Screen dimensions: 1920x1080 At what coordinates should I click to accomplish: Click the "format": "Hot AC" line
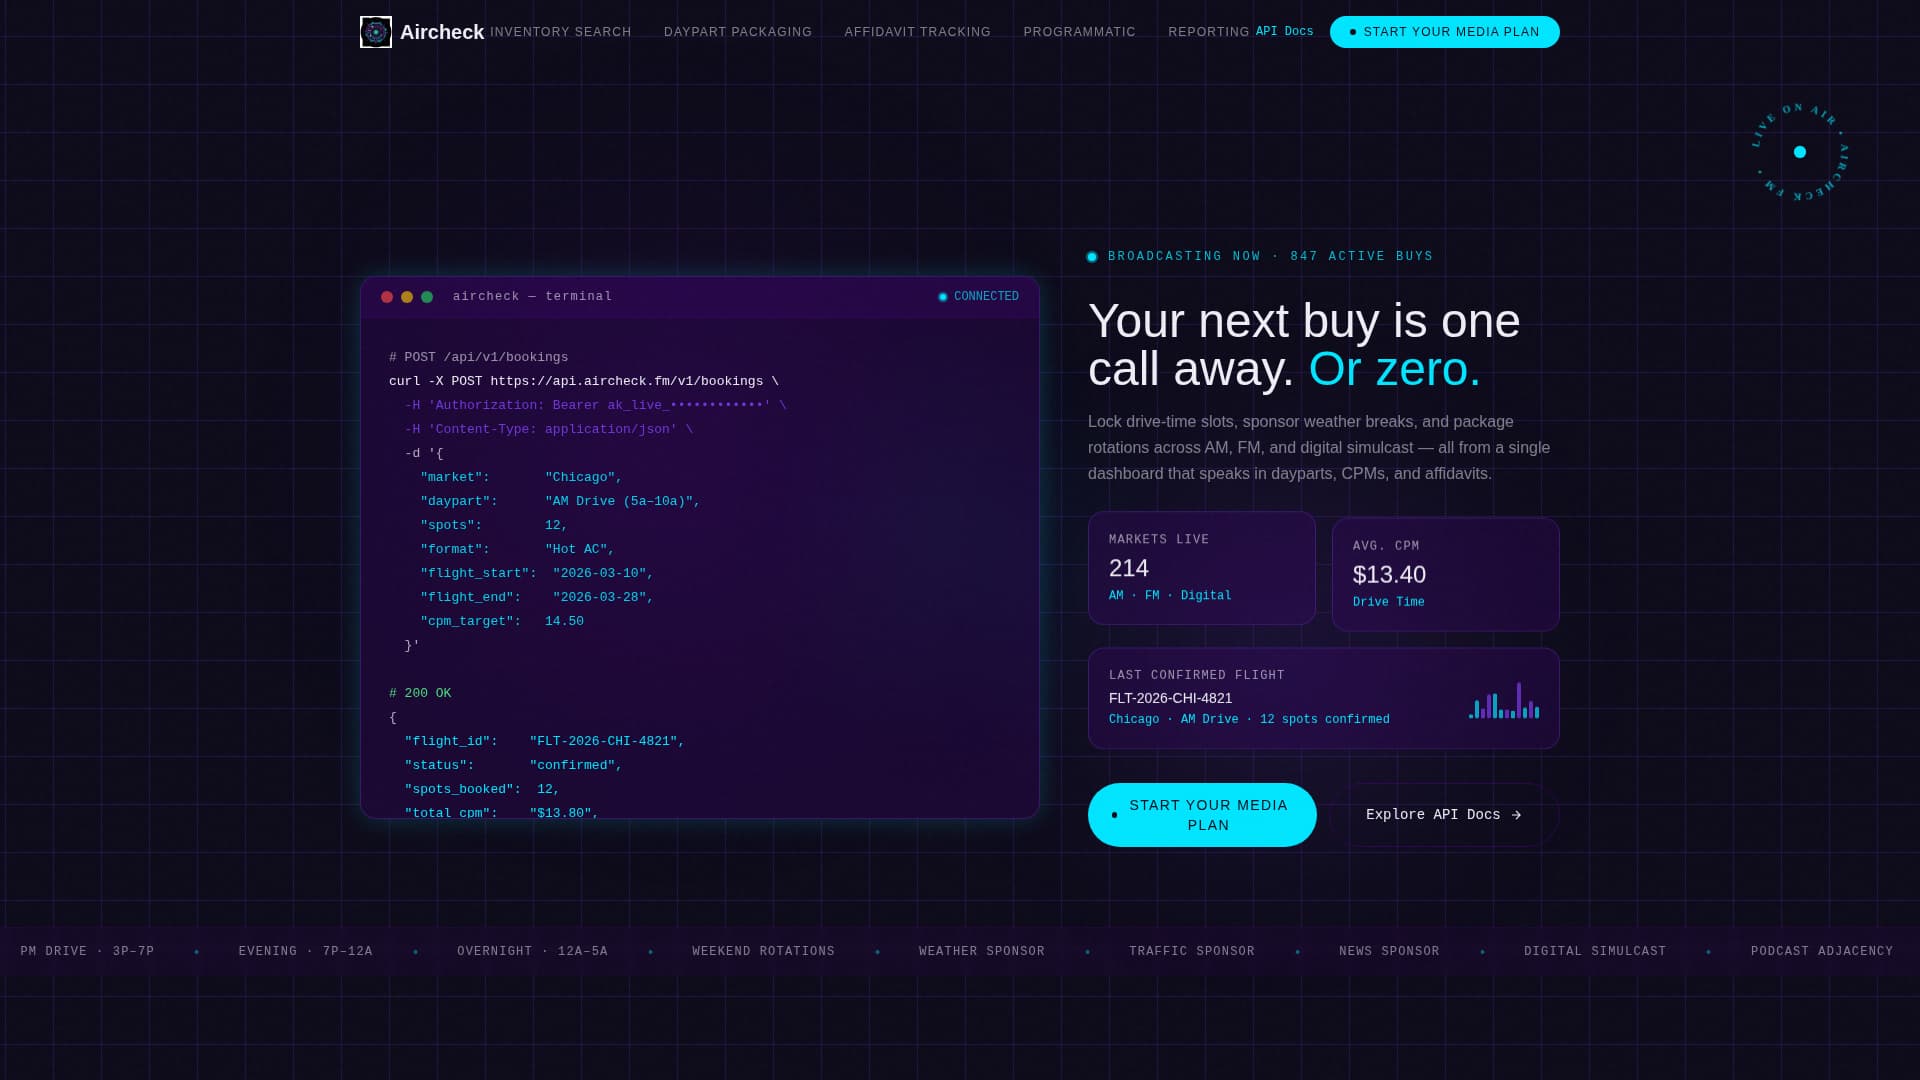pos(517,549)
